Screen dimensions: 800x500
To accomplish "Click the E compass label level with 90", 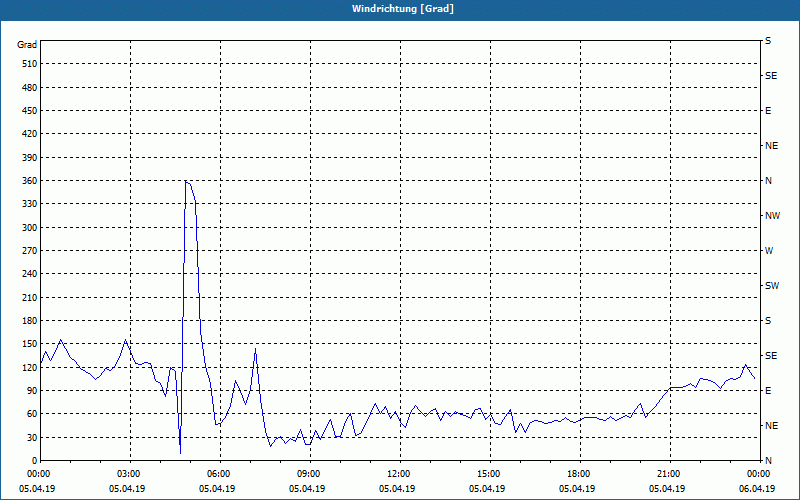I will pos(768,391).
